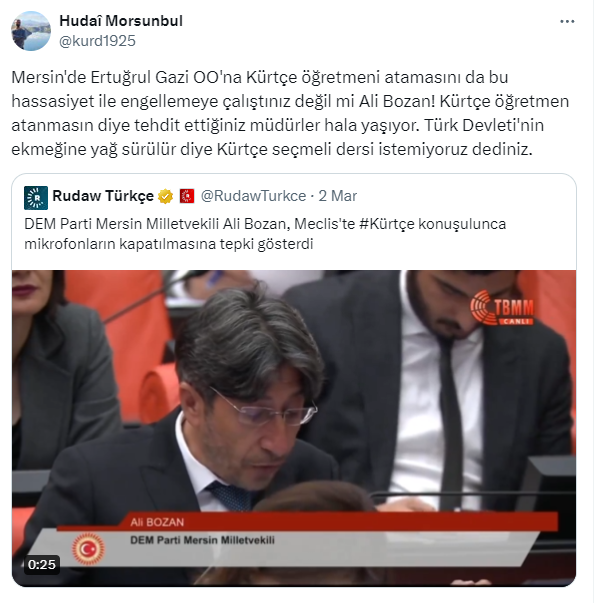Screen dimensions: 597x603
Task: Click the main tweet text about Mersin
Action: point(290,113)
